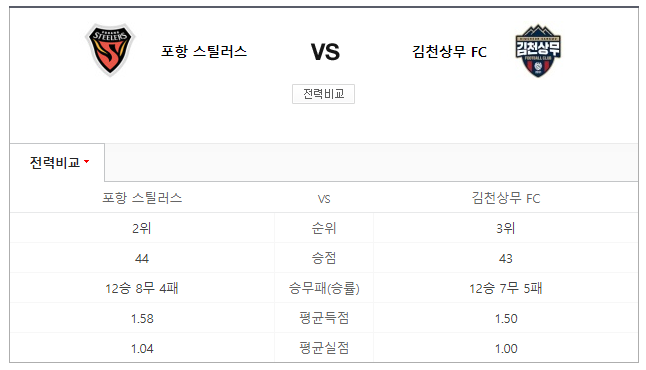The height and width of the screenshot is (370, 646).
Task: Click the large 포항 스틸러스 team name
Action: (204, 52)
